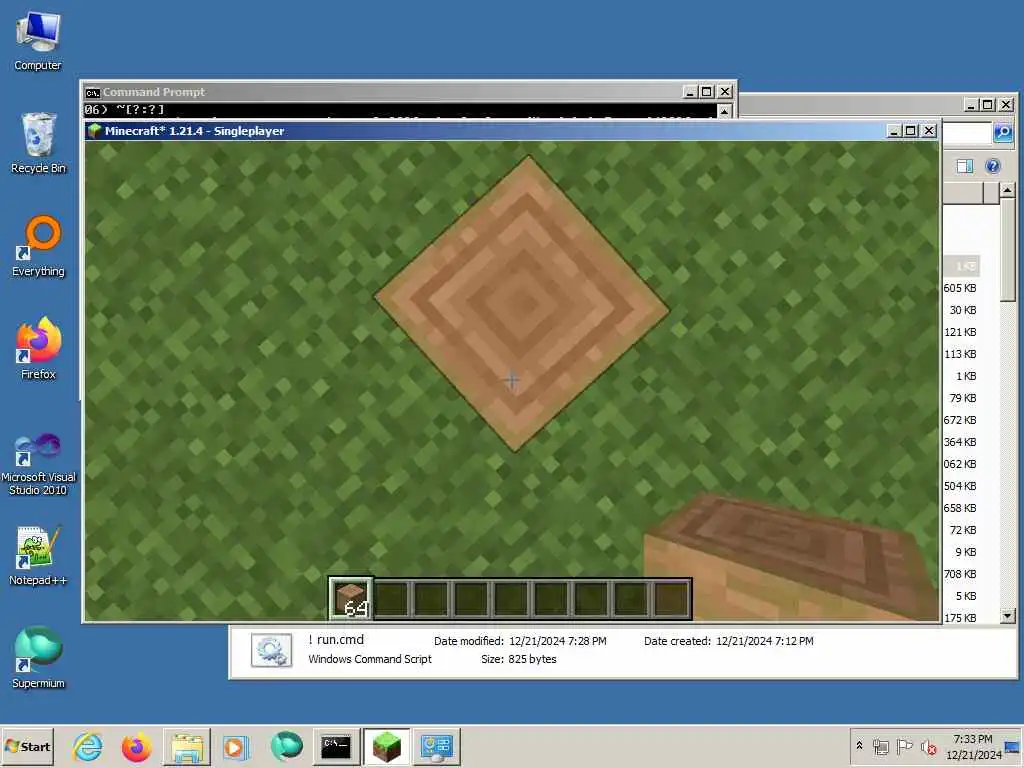
Task: Open the Start menu
Action: 27,746
